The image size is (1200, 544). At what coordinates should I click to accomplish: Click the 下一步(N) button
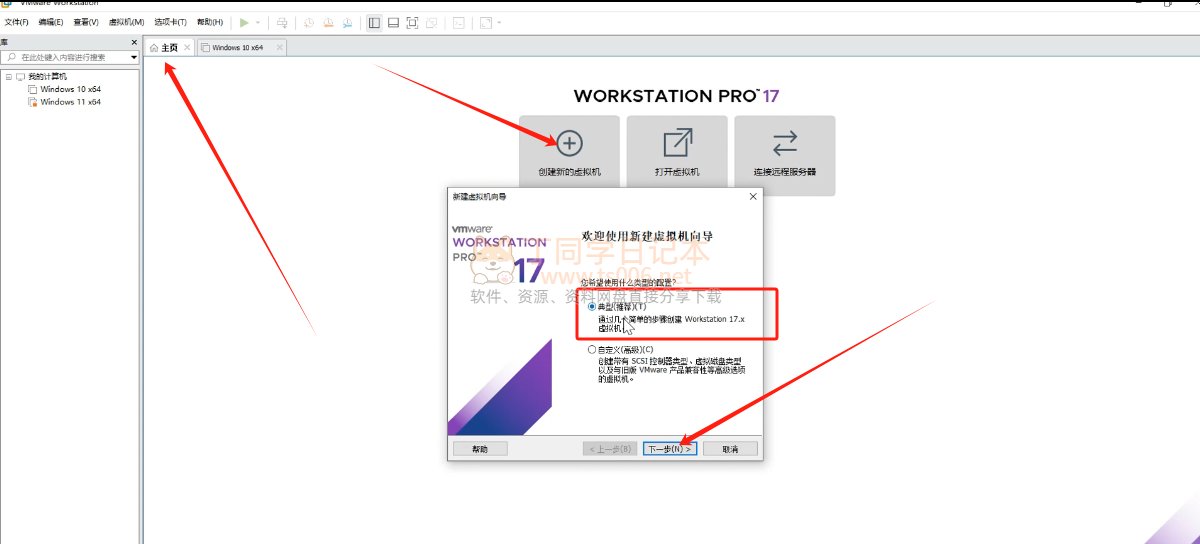point(669,449)
